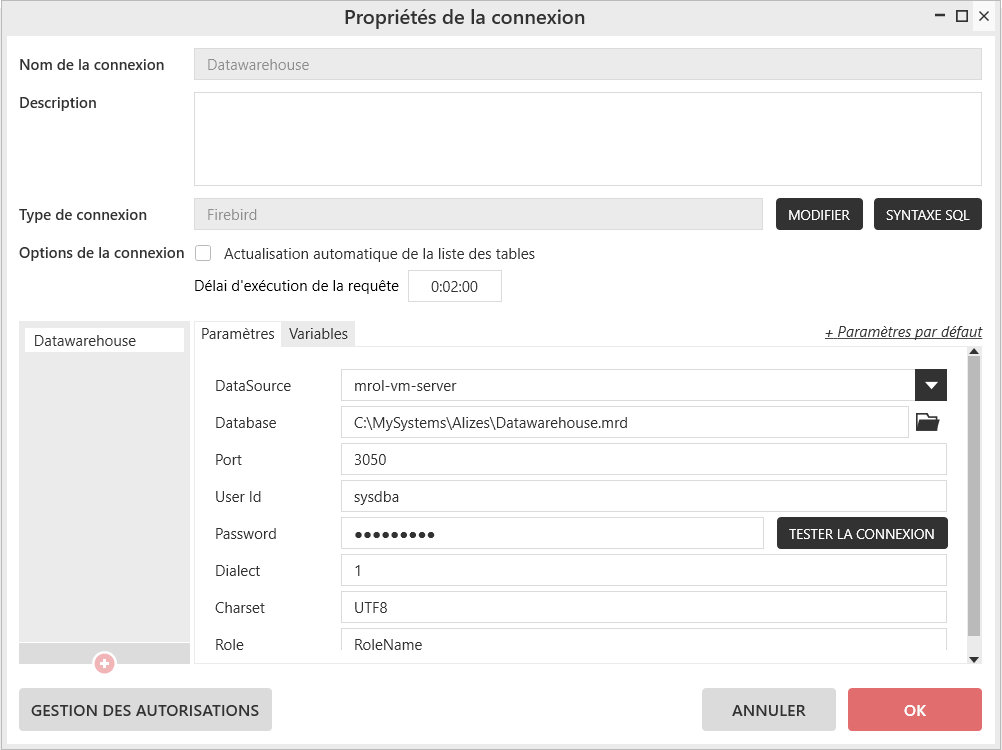Click the Paramètres par défaut link
Screen dimensions: 1002x750
tap(903, 332)
